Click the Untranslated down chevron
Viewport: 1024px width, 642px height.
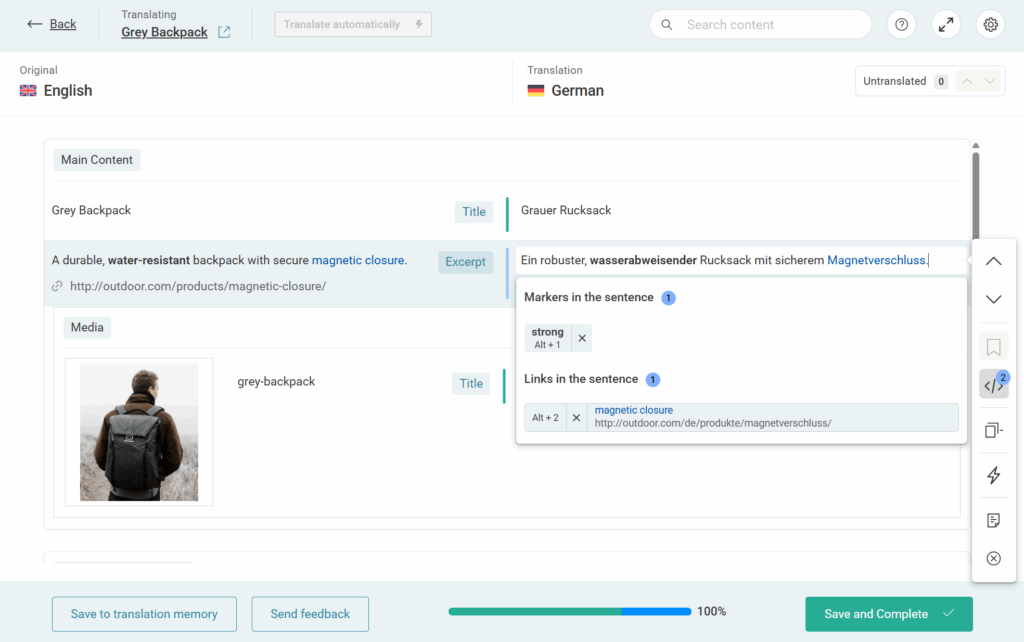point(991,81)
